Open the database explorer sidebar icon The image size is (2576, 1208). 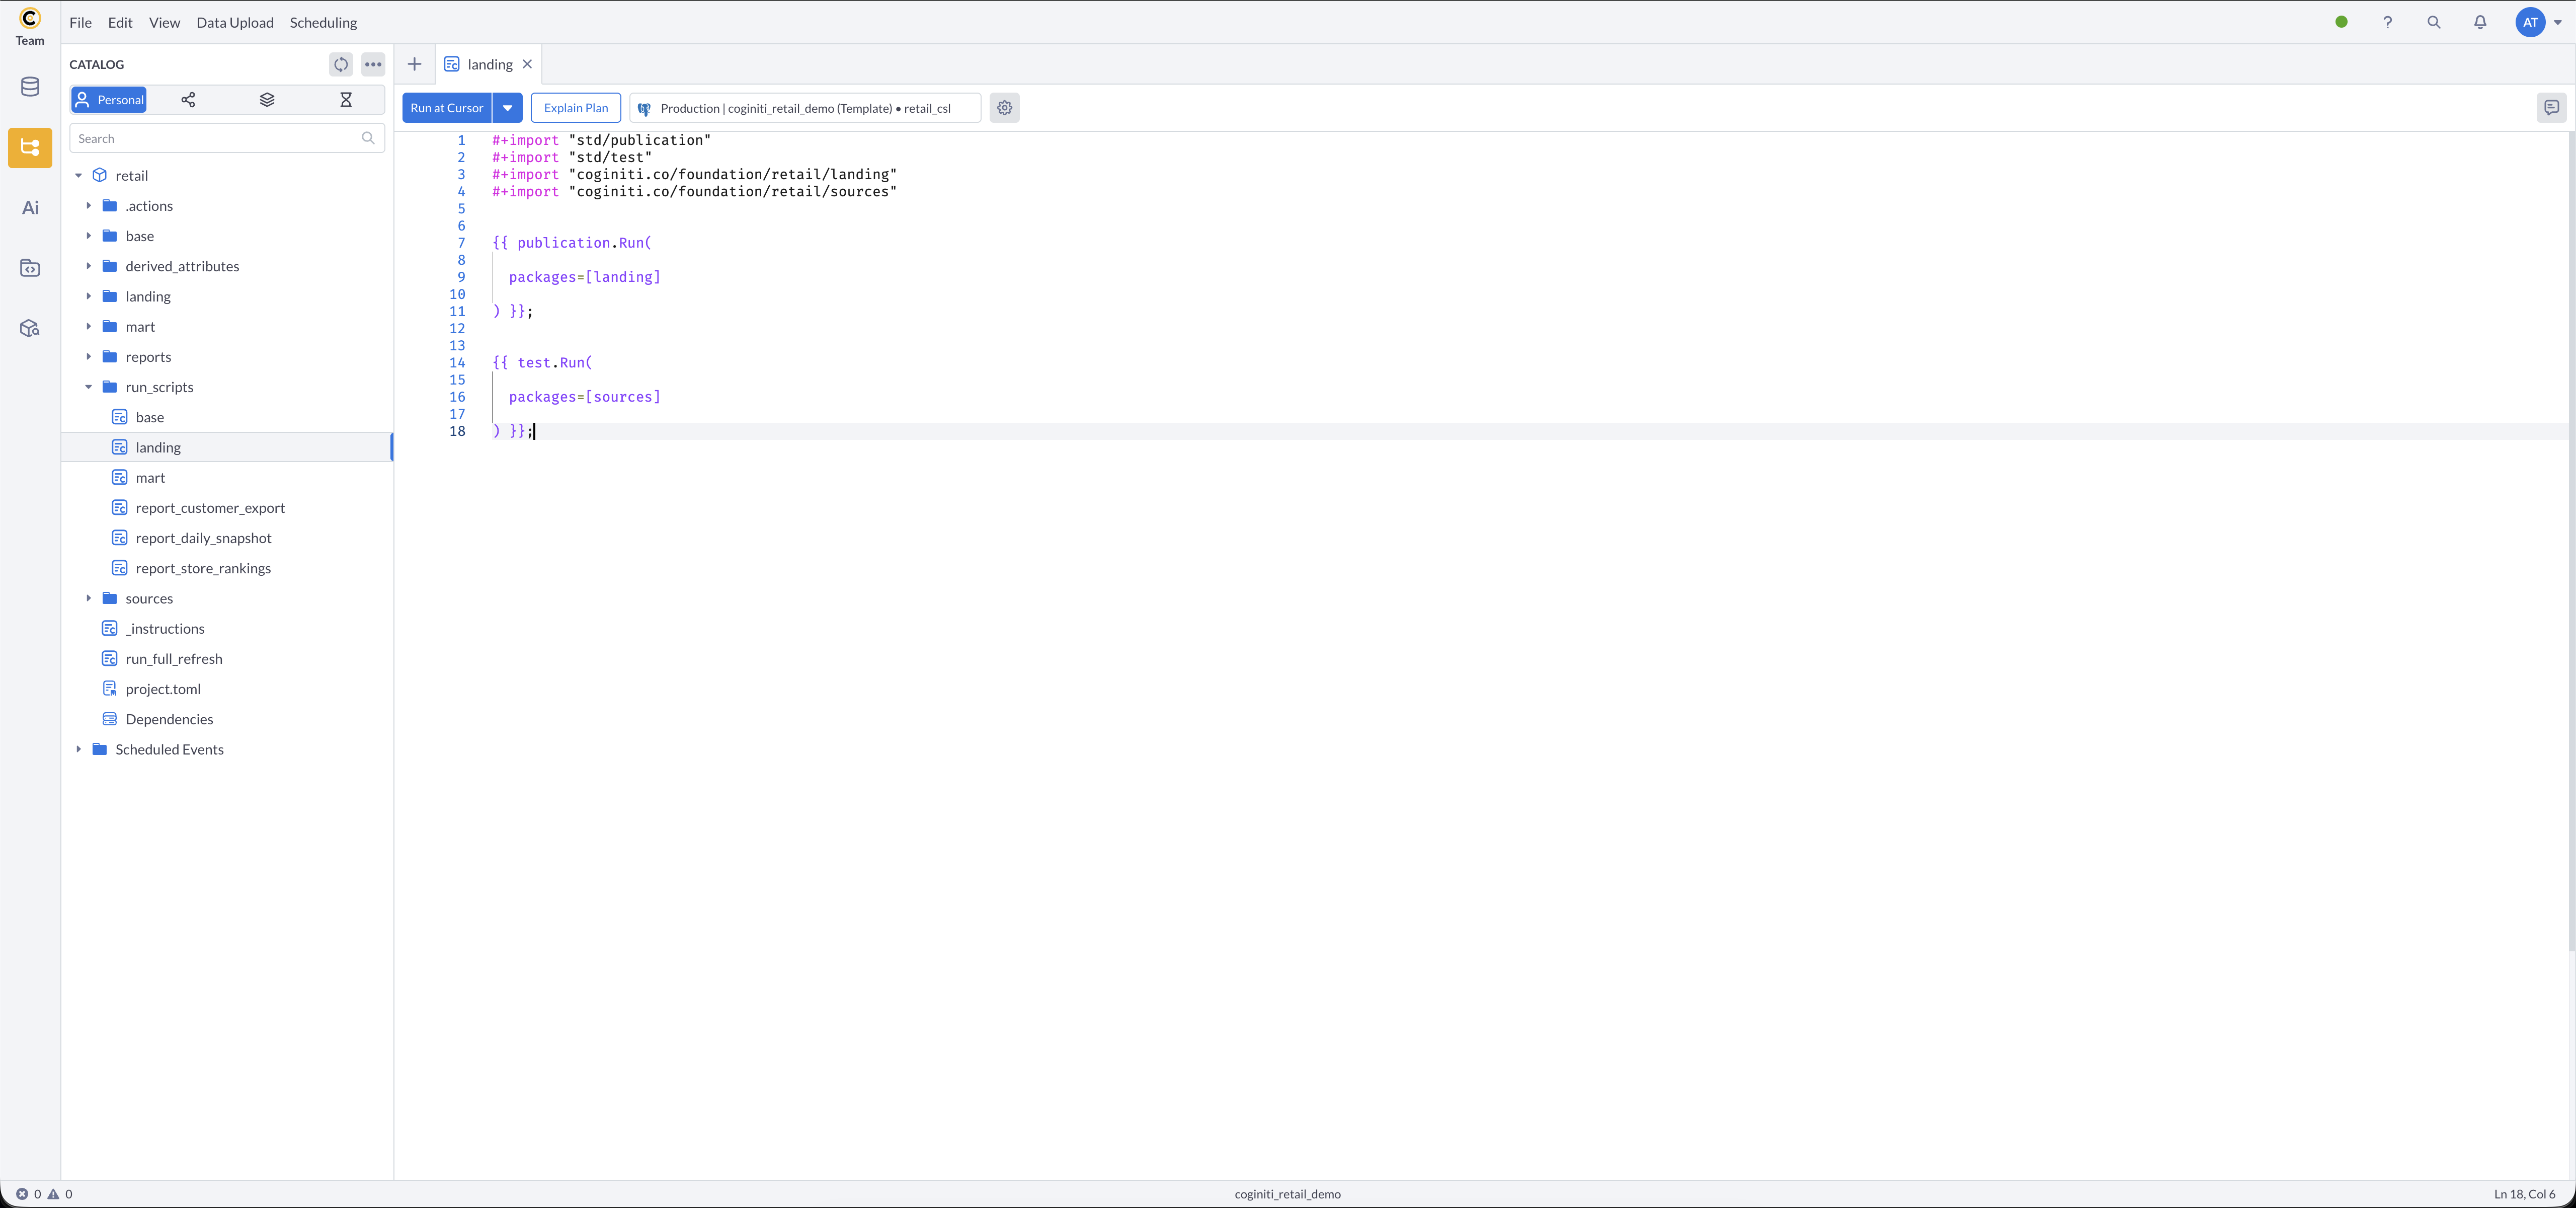(30, 87)
